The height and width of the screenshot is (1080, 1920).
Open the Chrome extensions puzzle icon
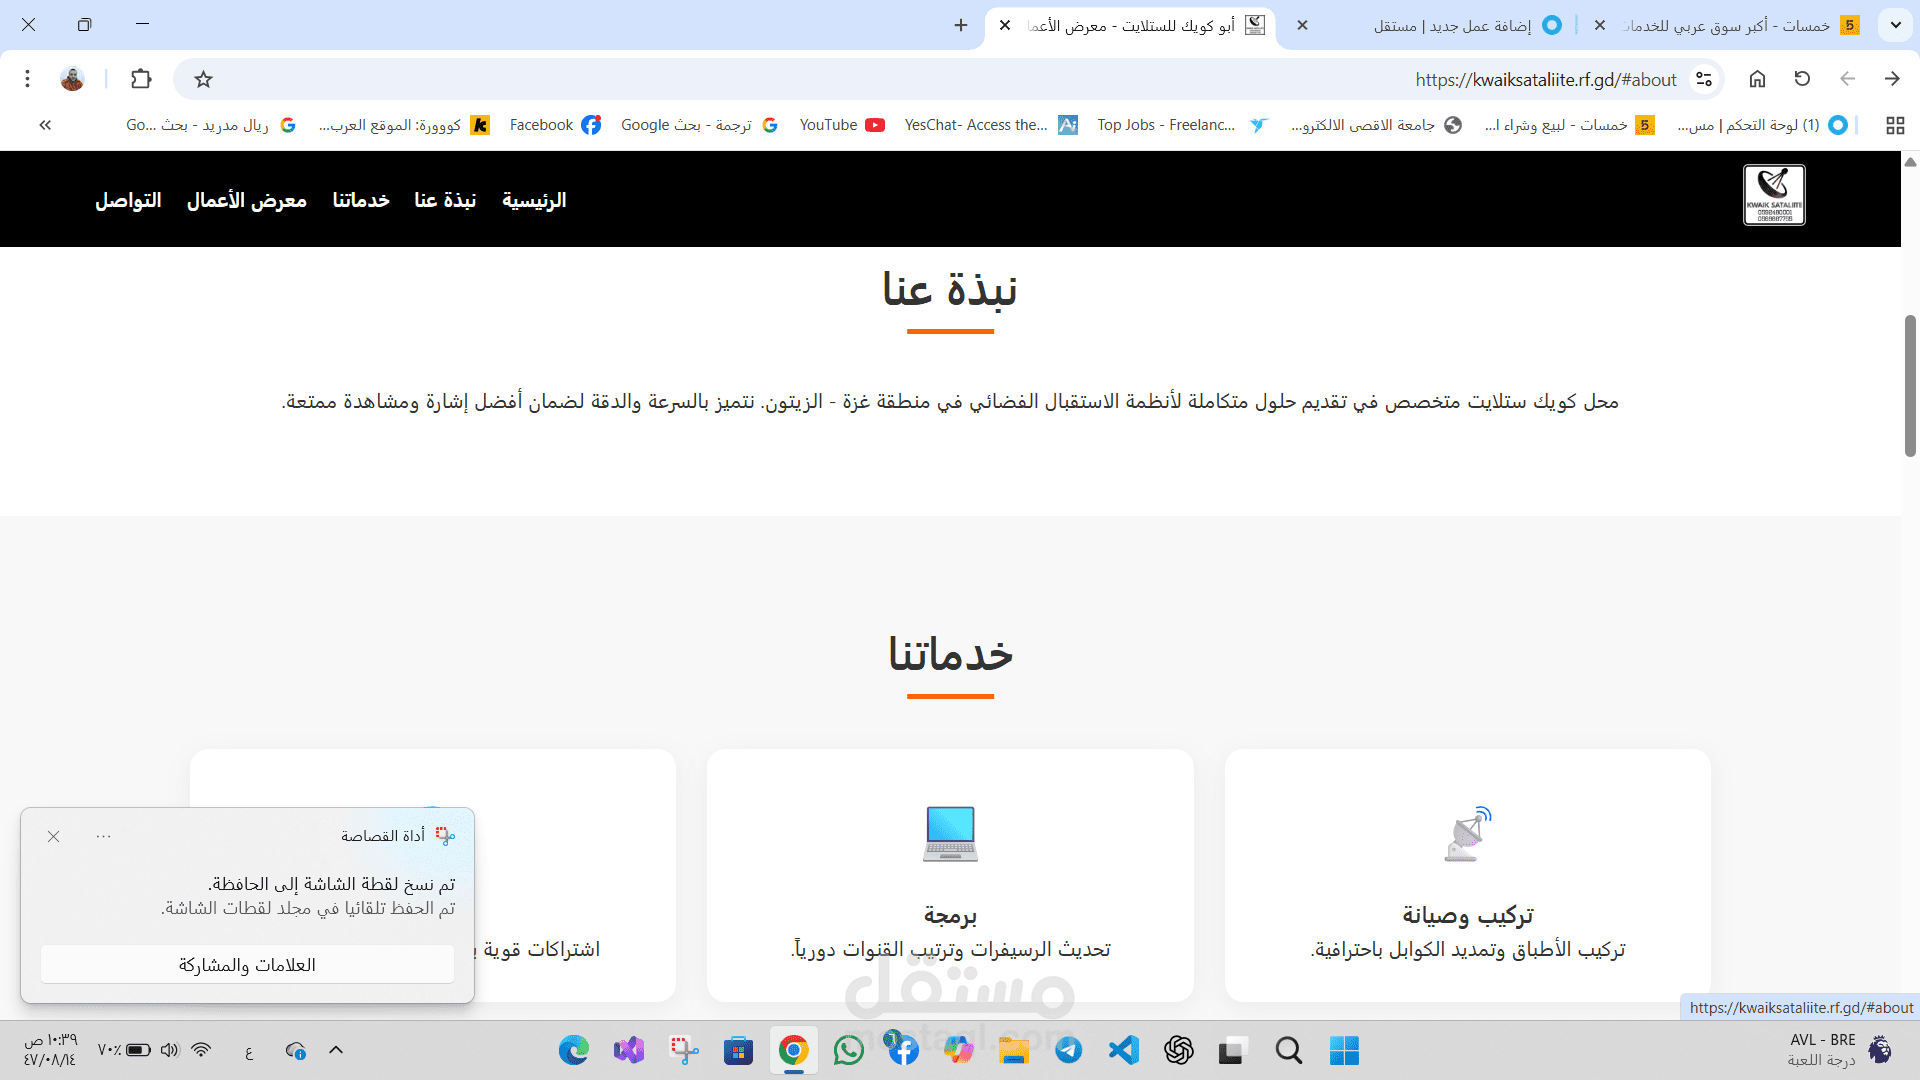[x=141, y=79]
